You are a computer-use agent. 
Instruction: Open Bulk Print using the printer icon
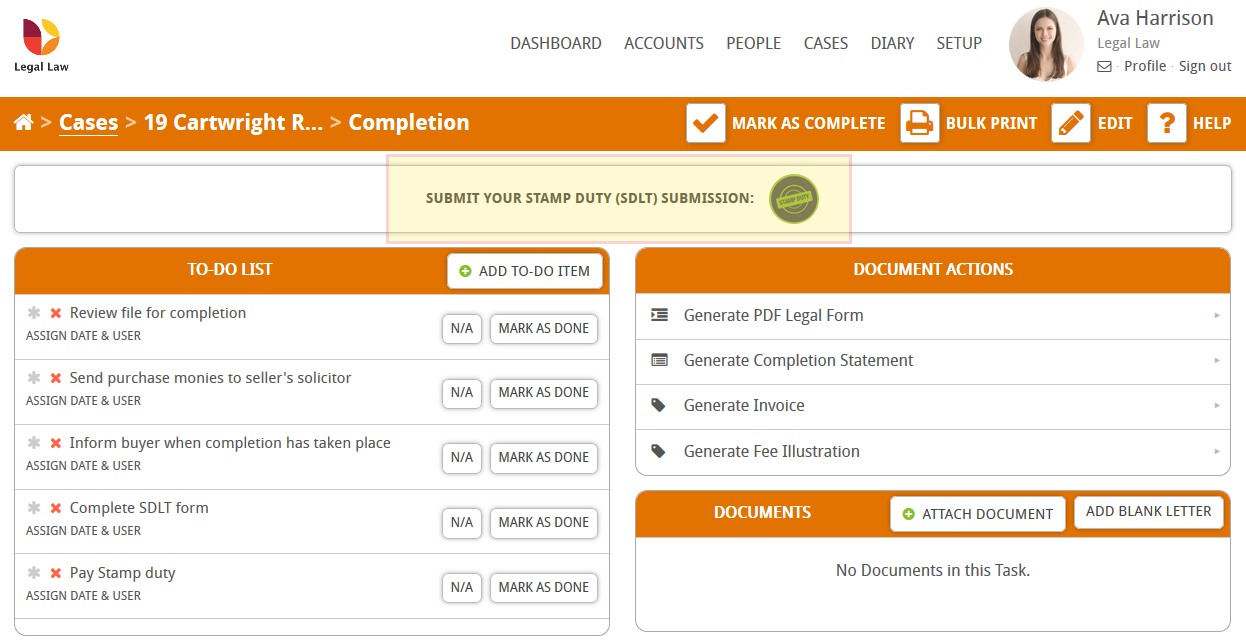point(920,123)
